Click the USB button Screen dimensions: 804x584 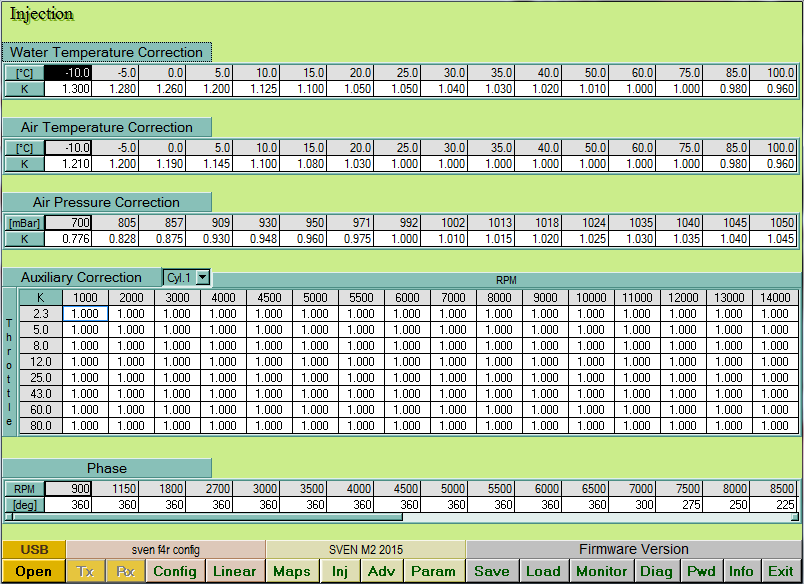tap(34, 550)
